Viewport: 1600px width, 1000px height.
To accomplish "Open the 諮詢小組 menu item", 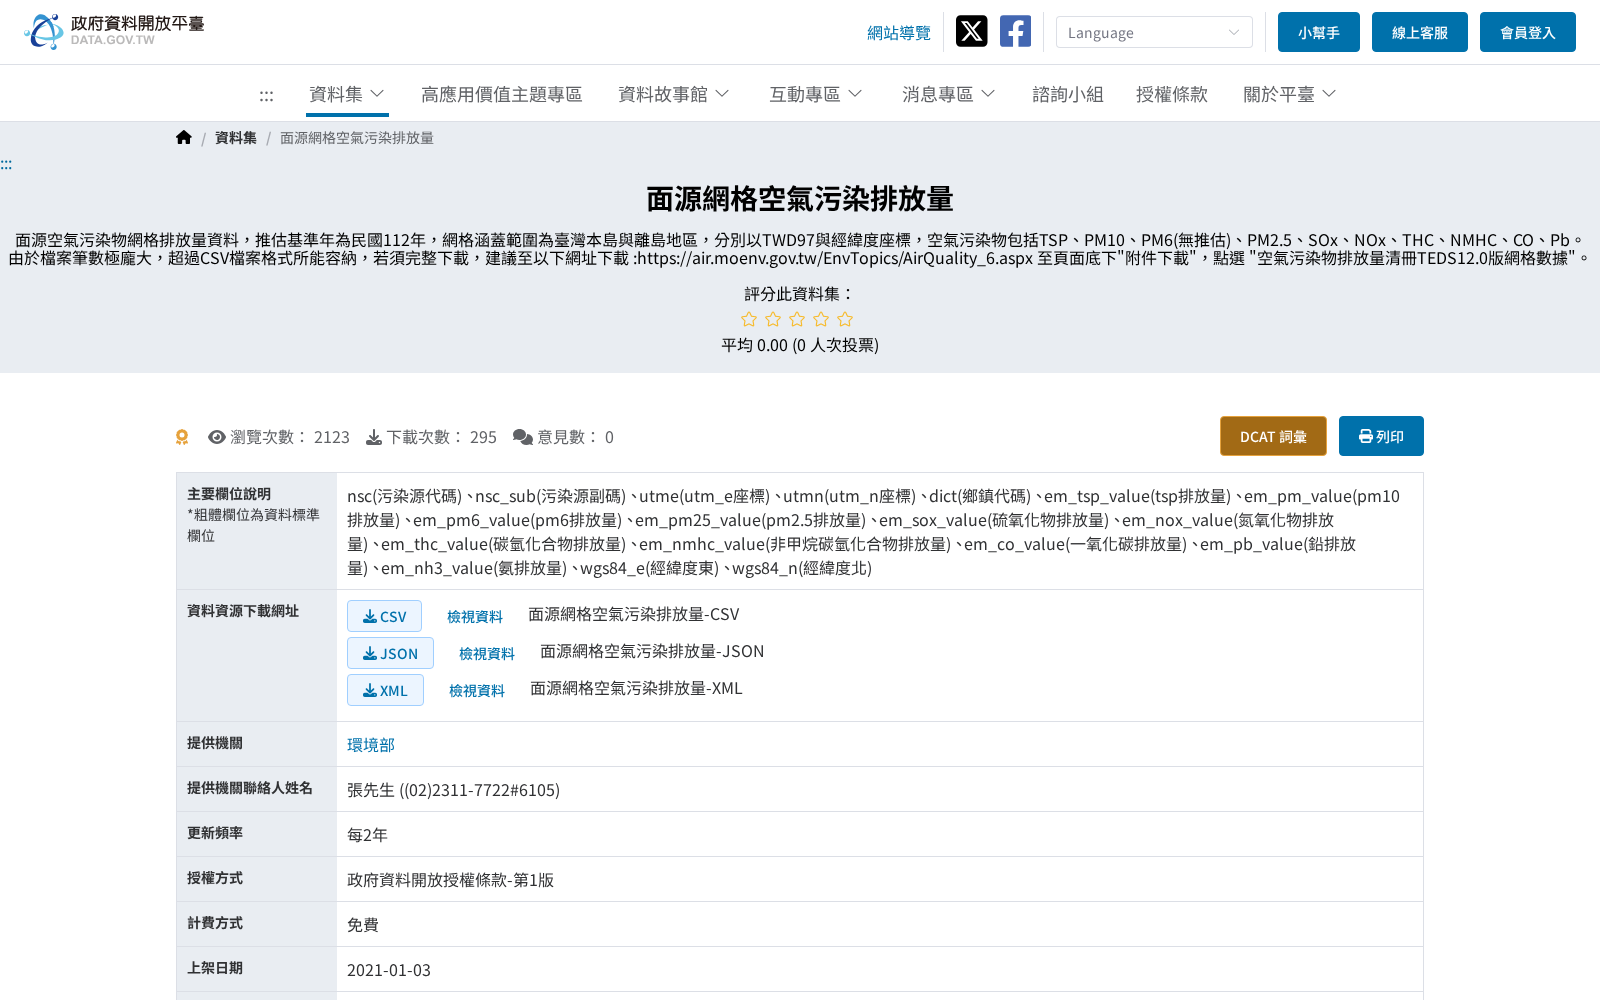I will 1068,94.
